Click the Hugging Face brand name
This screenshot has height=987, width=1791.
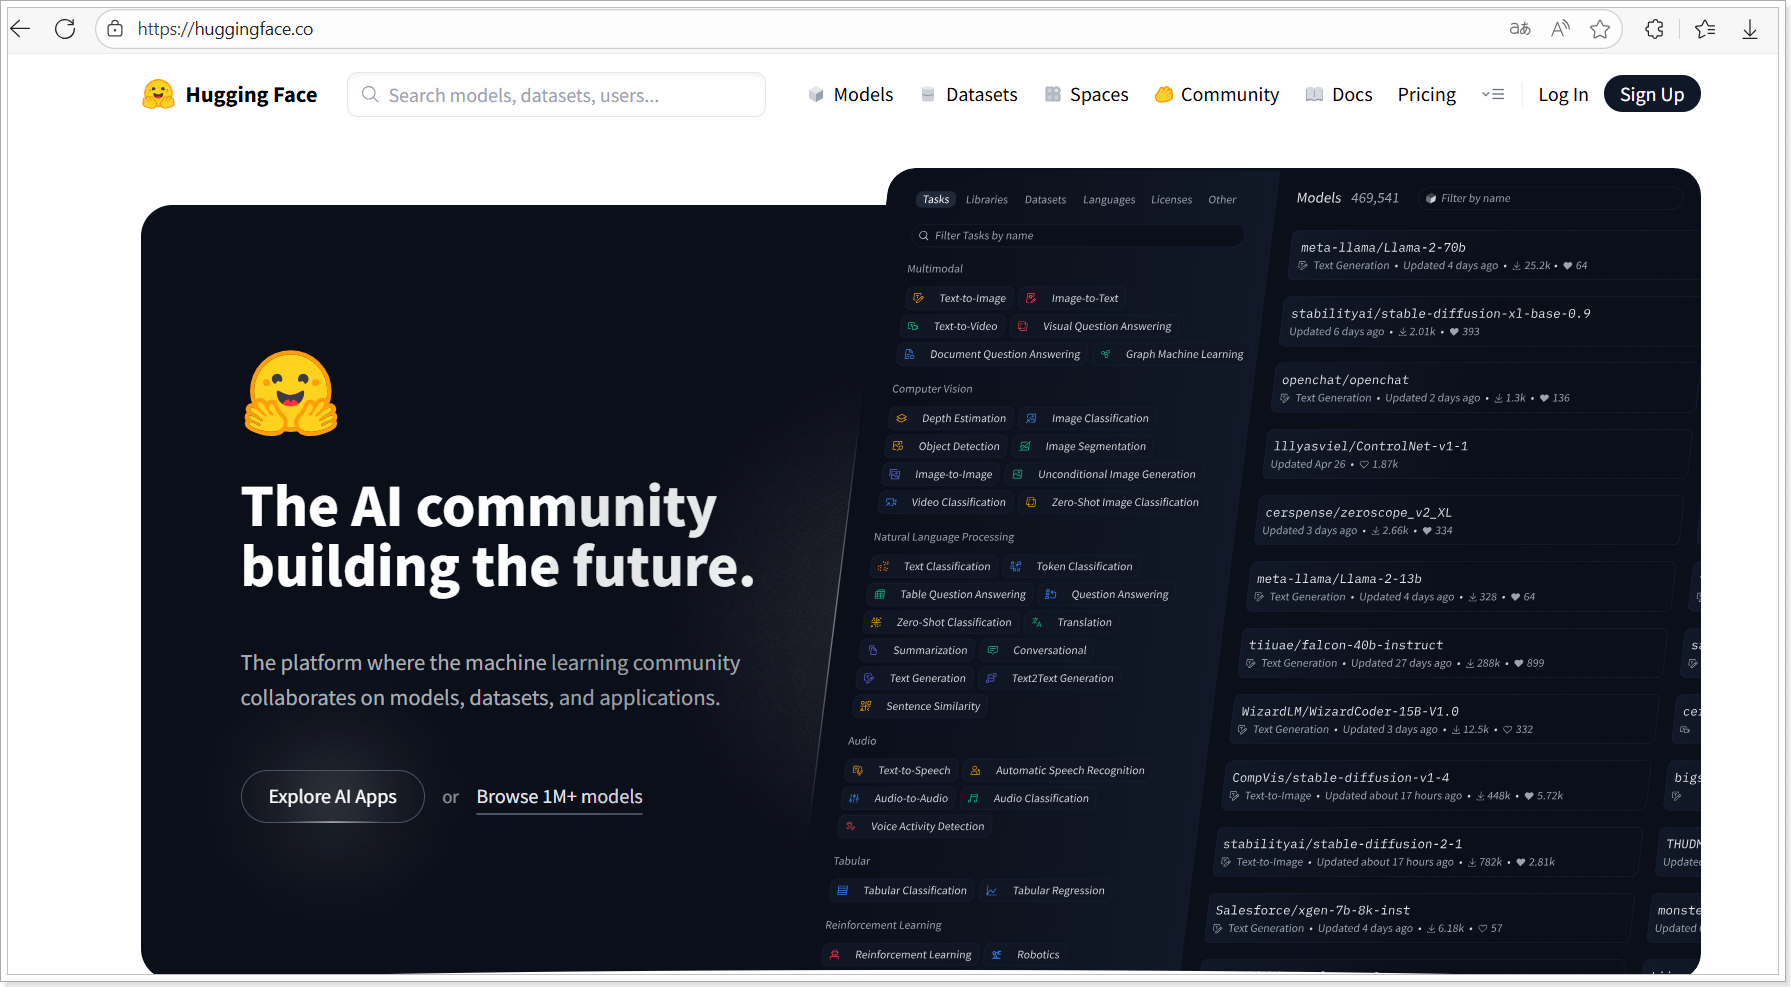[x=251, y=94]
